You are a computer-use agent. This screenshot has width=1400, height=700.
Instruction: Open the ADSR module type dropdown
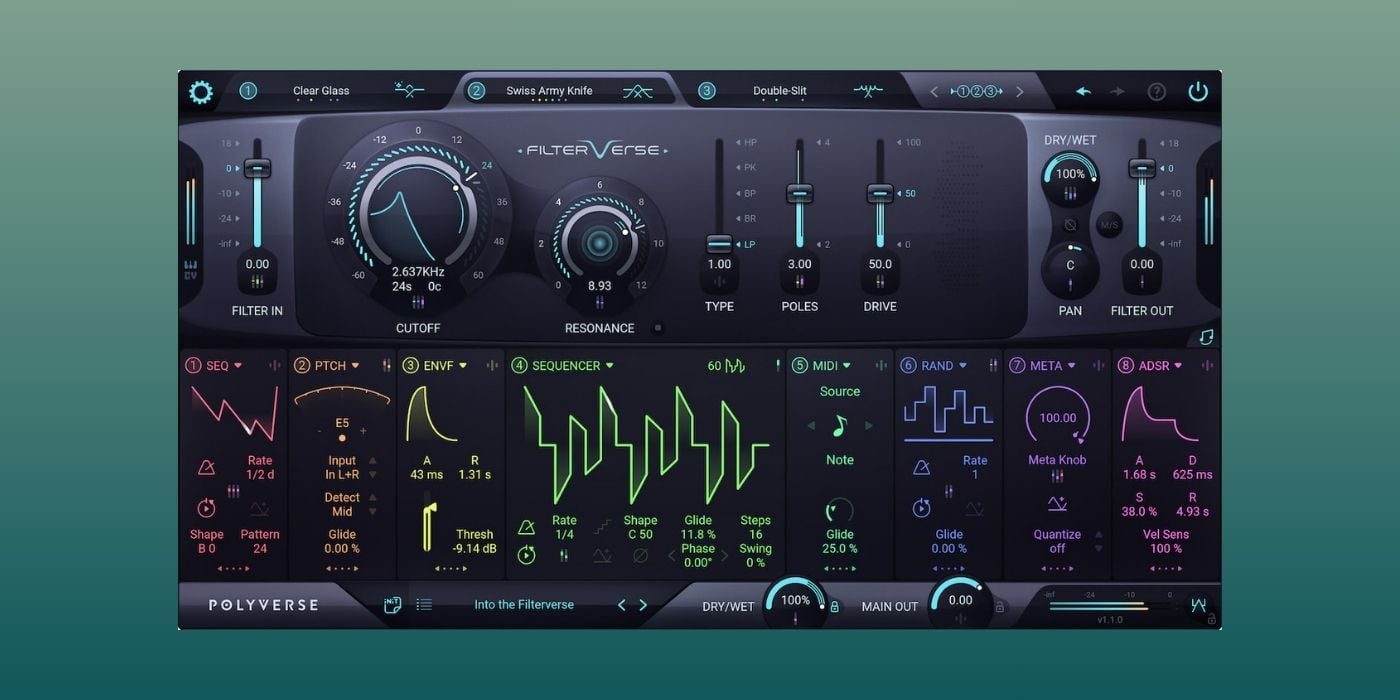pos(1178,366)
